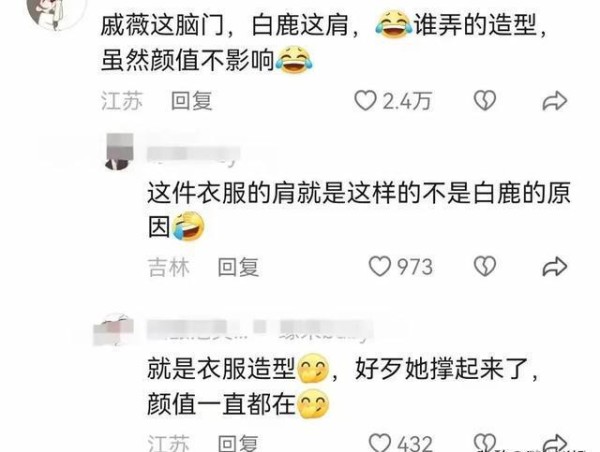
Task: Dislike the comment with 432 likes
Action: 485,443
